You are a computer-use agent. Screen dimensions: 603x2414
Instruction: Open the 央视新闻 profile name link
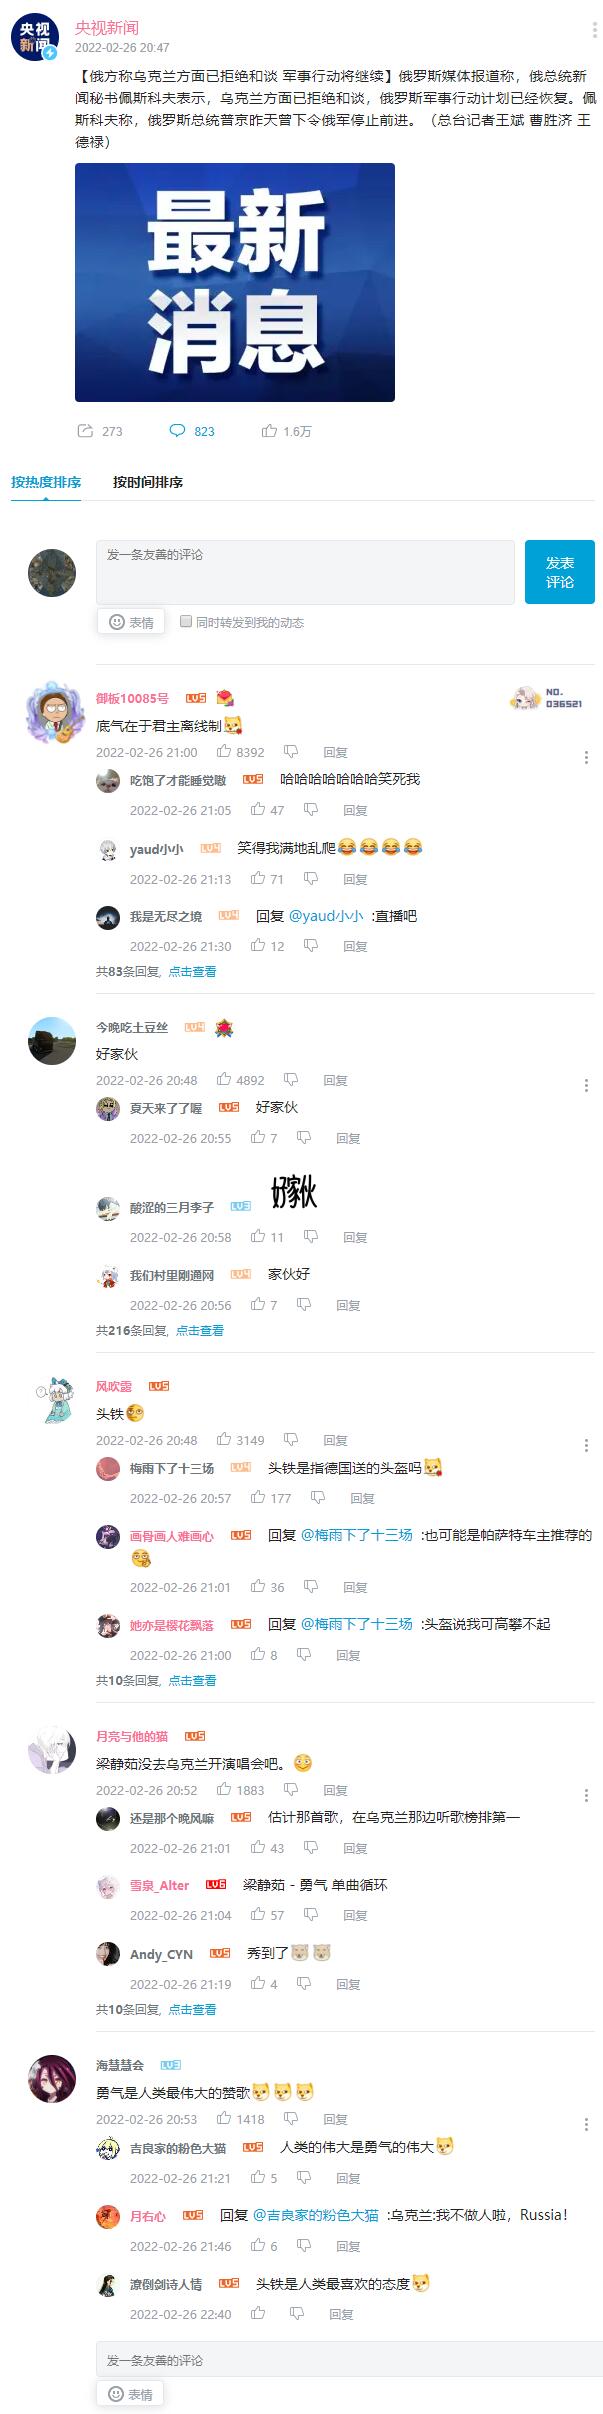pos(107,27)
